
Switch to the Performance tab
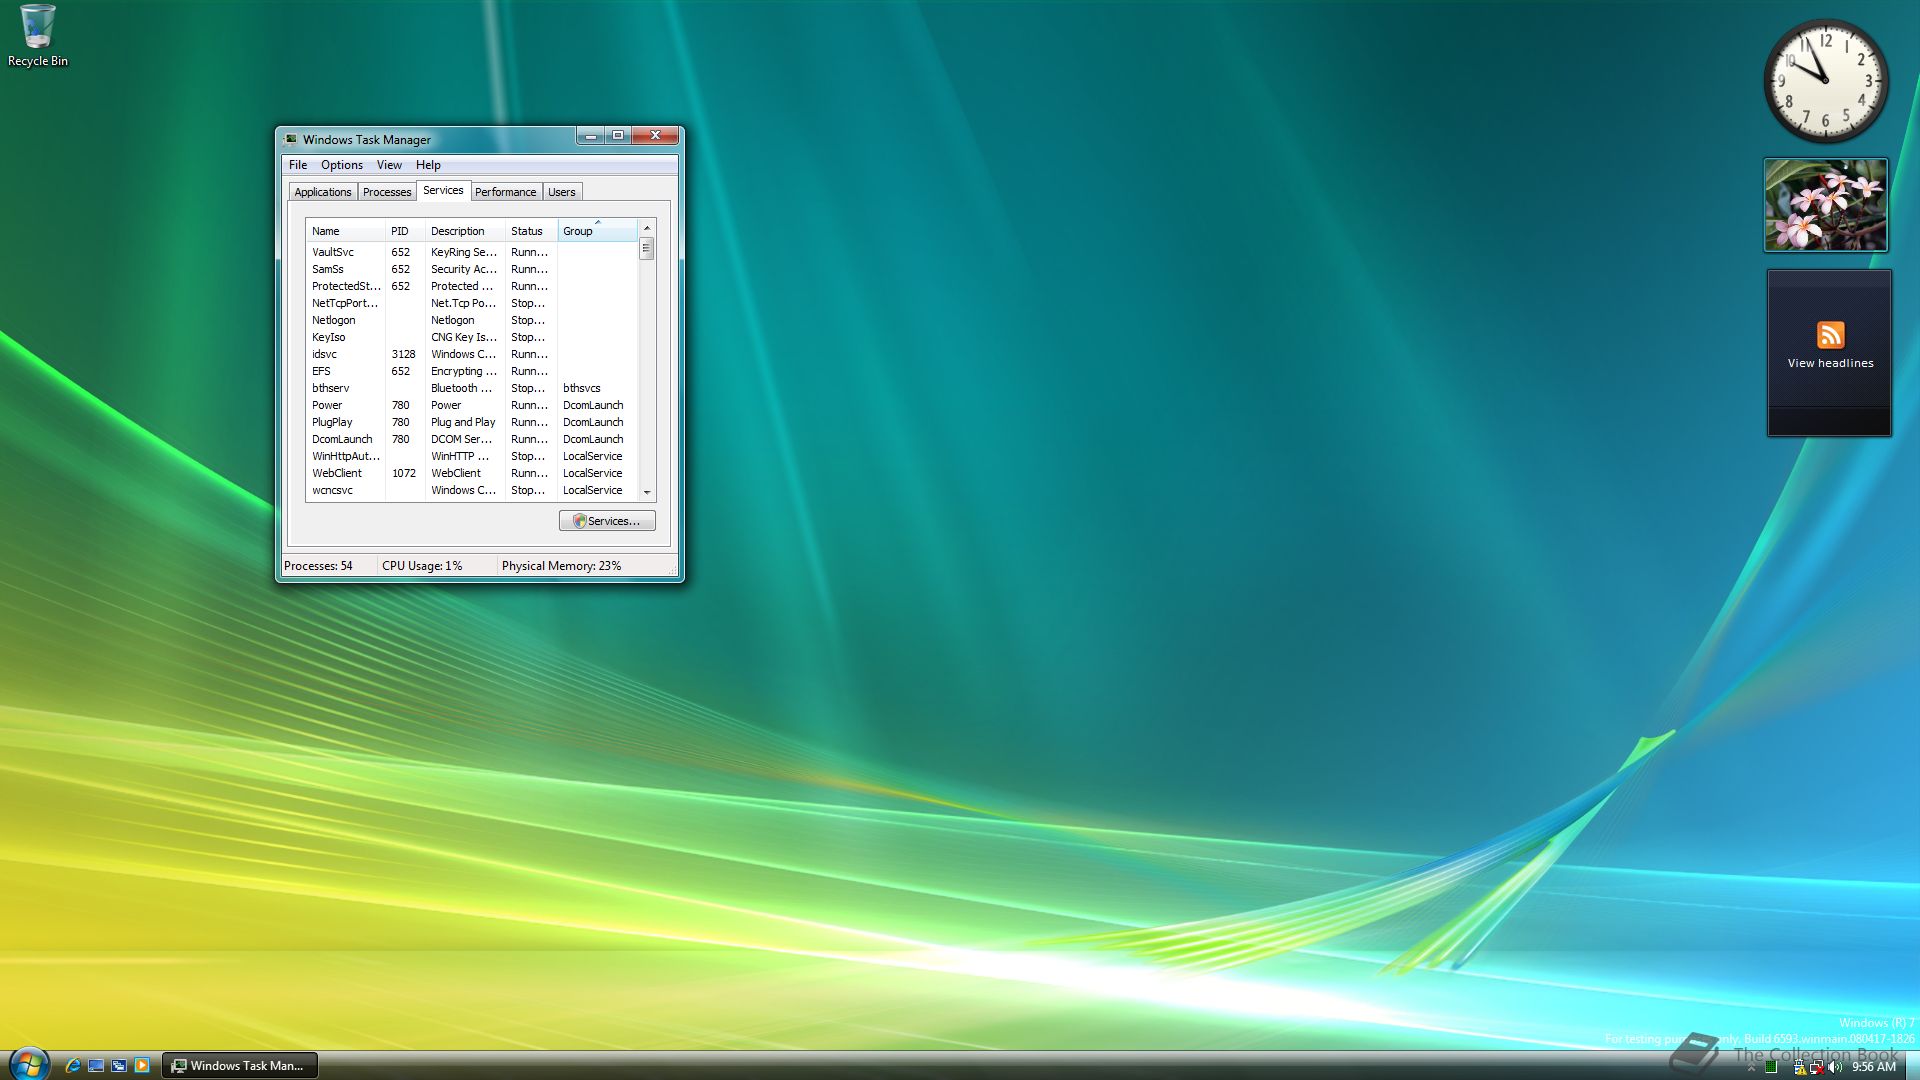click(506, 192)
